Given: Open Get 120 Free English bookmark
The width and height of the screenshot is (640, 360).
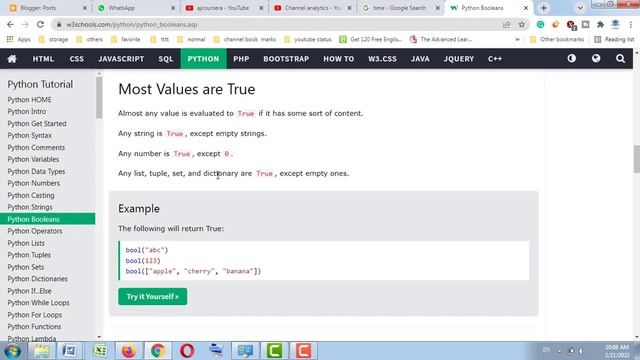Looking at the screenshot, I should pyautogui.click(x=371, y=39).
